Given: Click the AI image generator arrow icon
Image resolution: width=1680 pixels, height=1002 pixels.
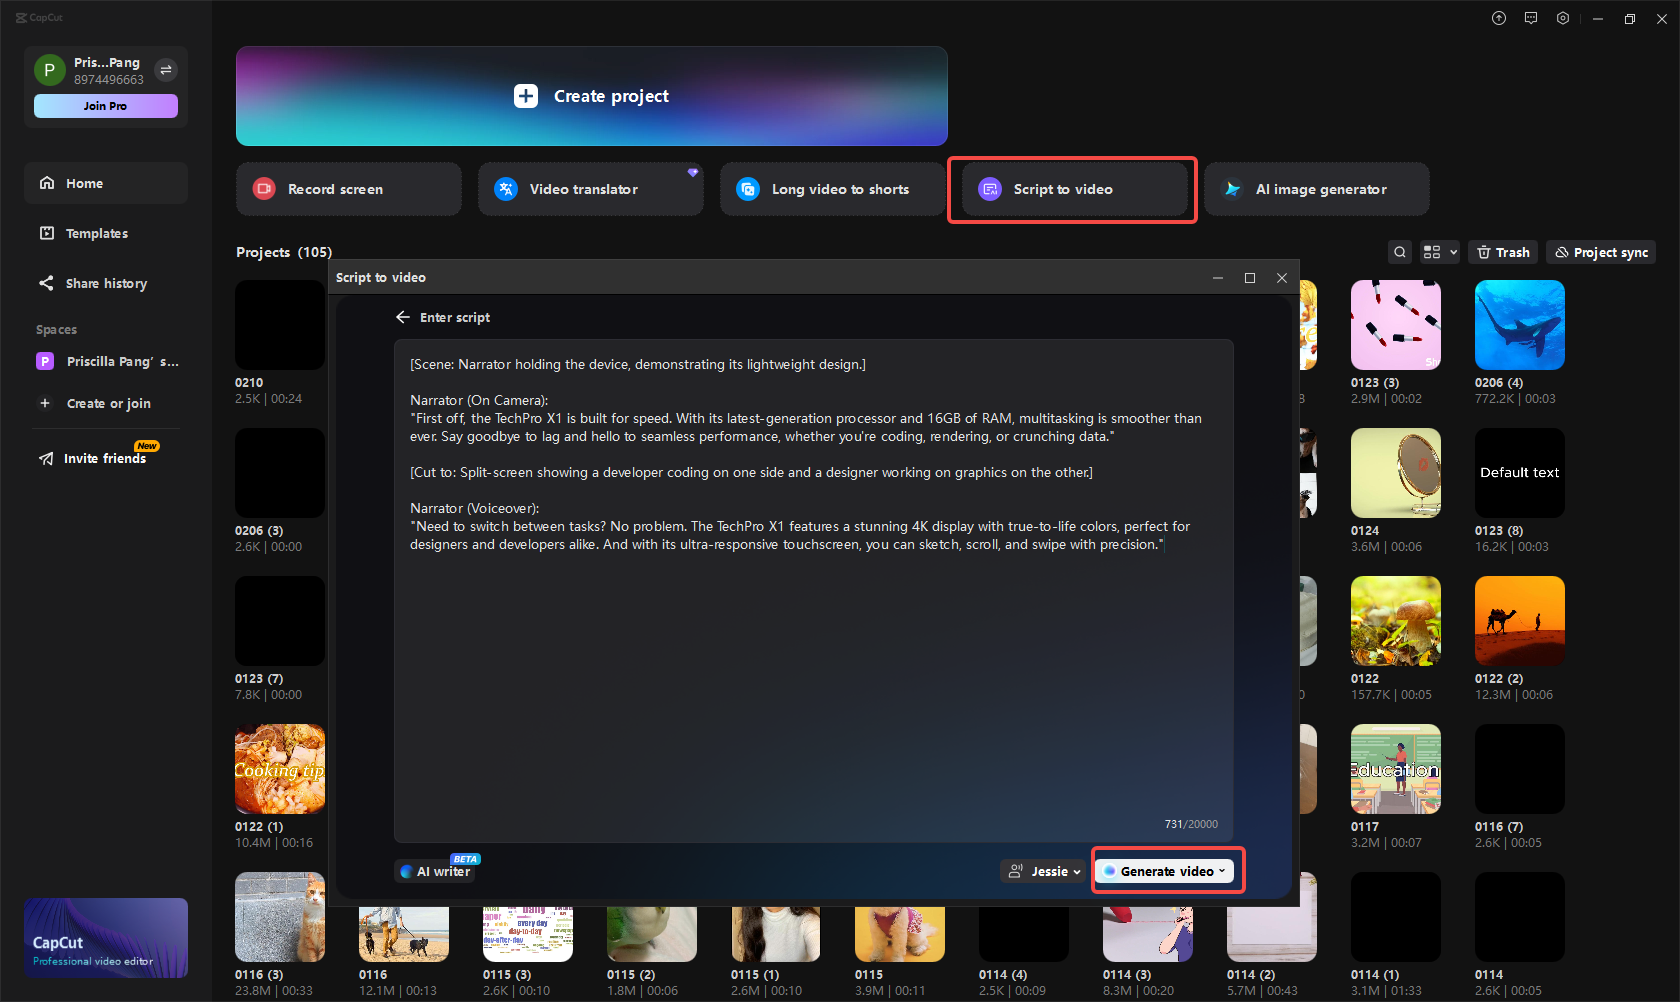Looking at the screenshot, I should pos(1232,189).
